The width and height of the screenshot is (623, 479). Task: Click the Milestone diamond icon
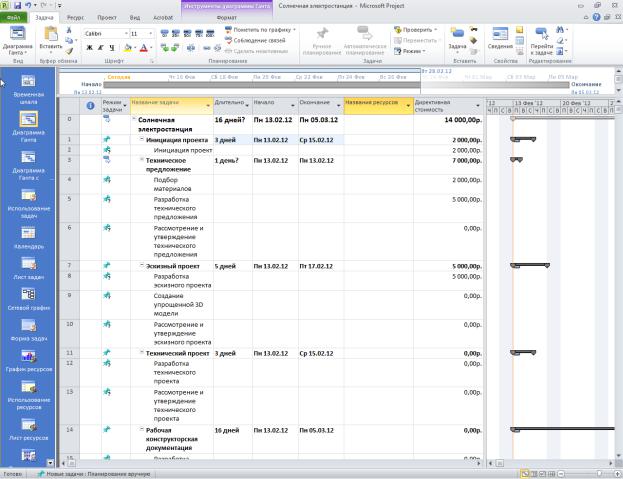click(x=473, y=41)
